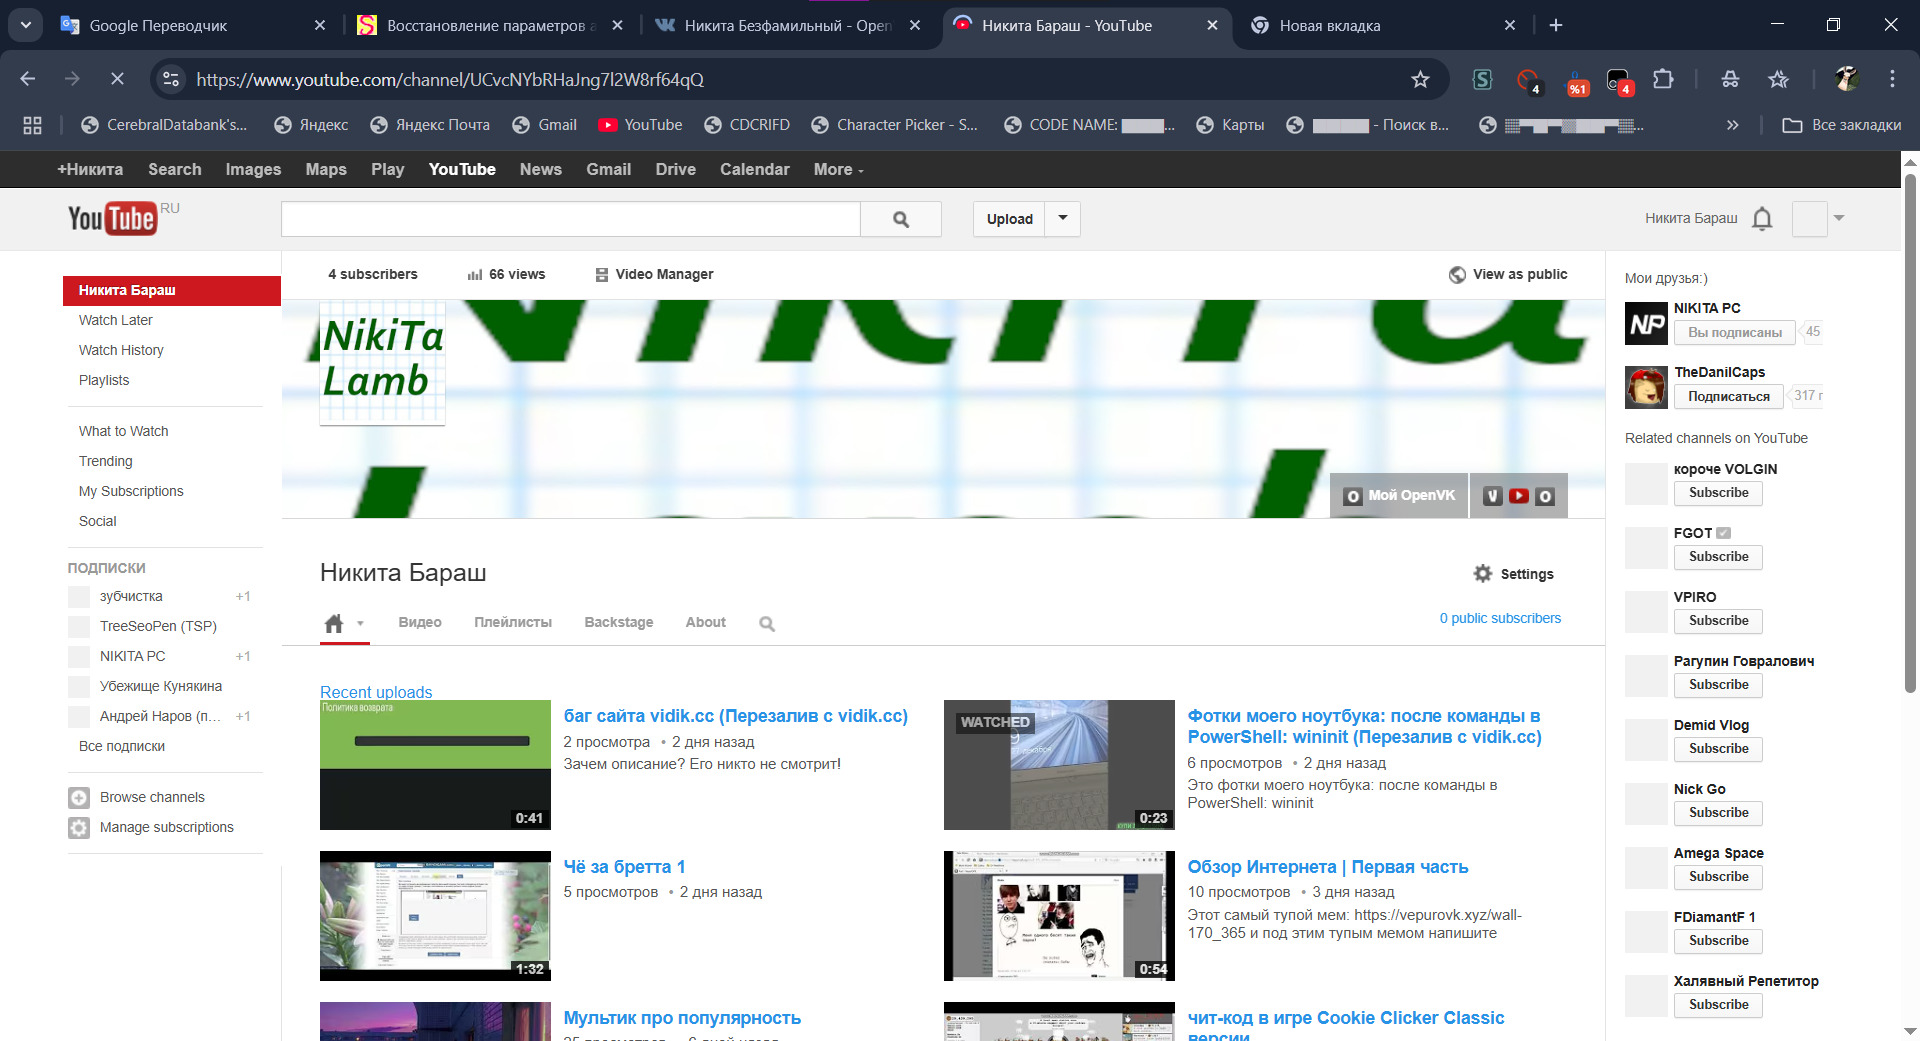This screenshot has height=1041, width=1920.
Task: Open the About channel tab
Action: click(705, 622)
